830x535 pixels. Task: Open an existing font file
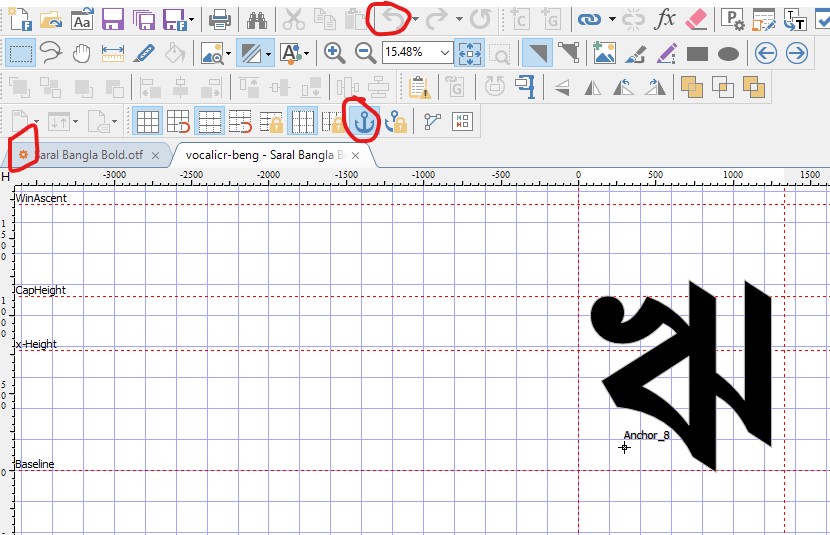coord(51,20)
